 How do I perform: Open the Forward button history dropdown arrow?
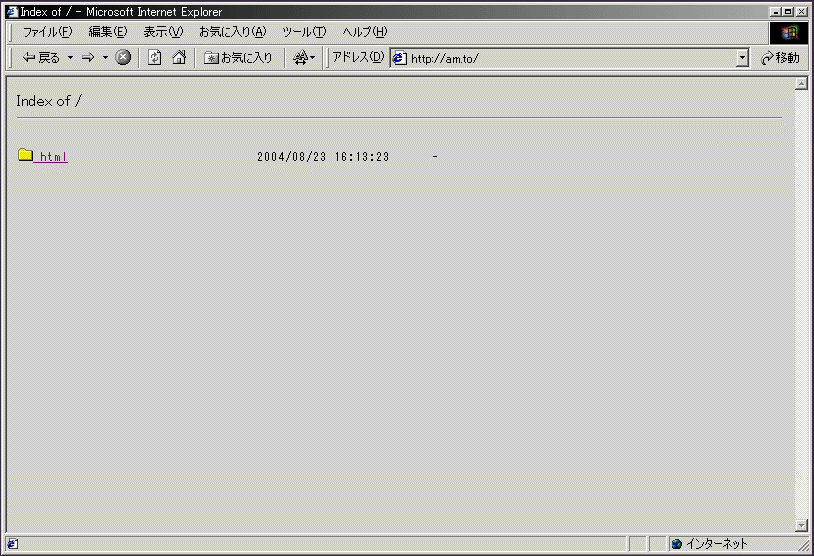[105, 58]
